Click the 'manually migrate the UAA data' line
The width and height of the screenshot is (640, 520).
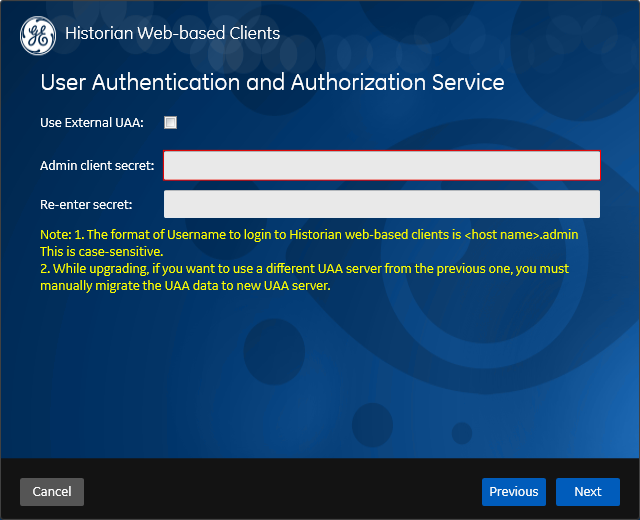185,285
